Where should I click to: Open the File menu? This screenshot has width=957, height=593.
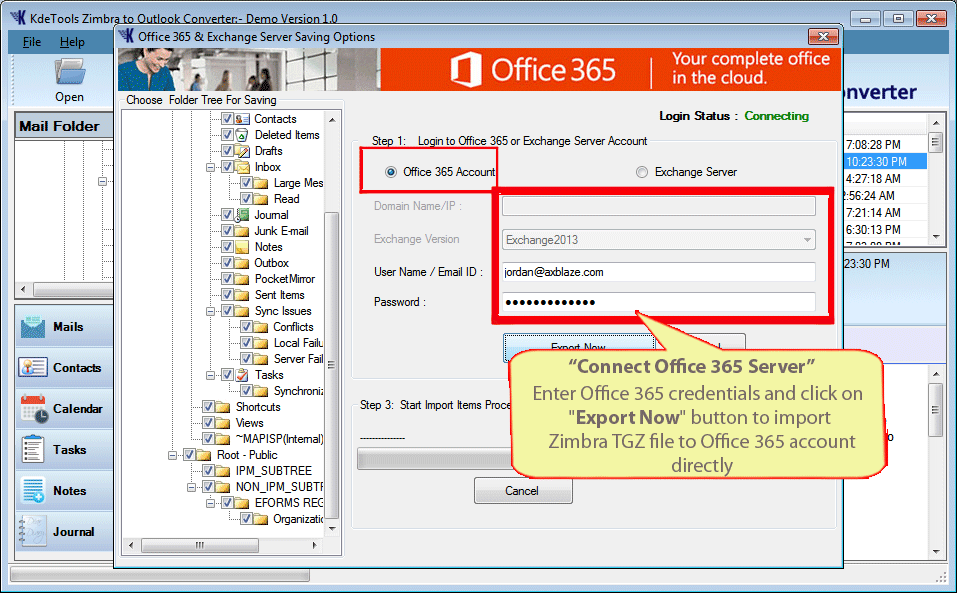click(32, 42)
